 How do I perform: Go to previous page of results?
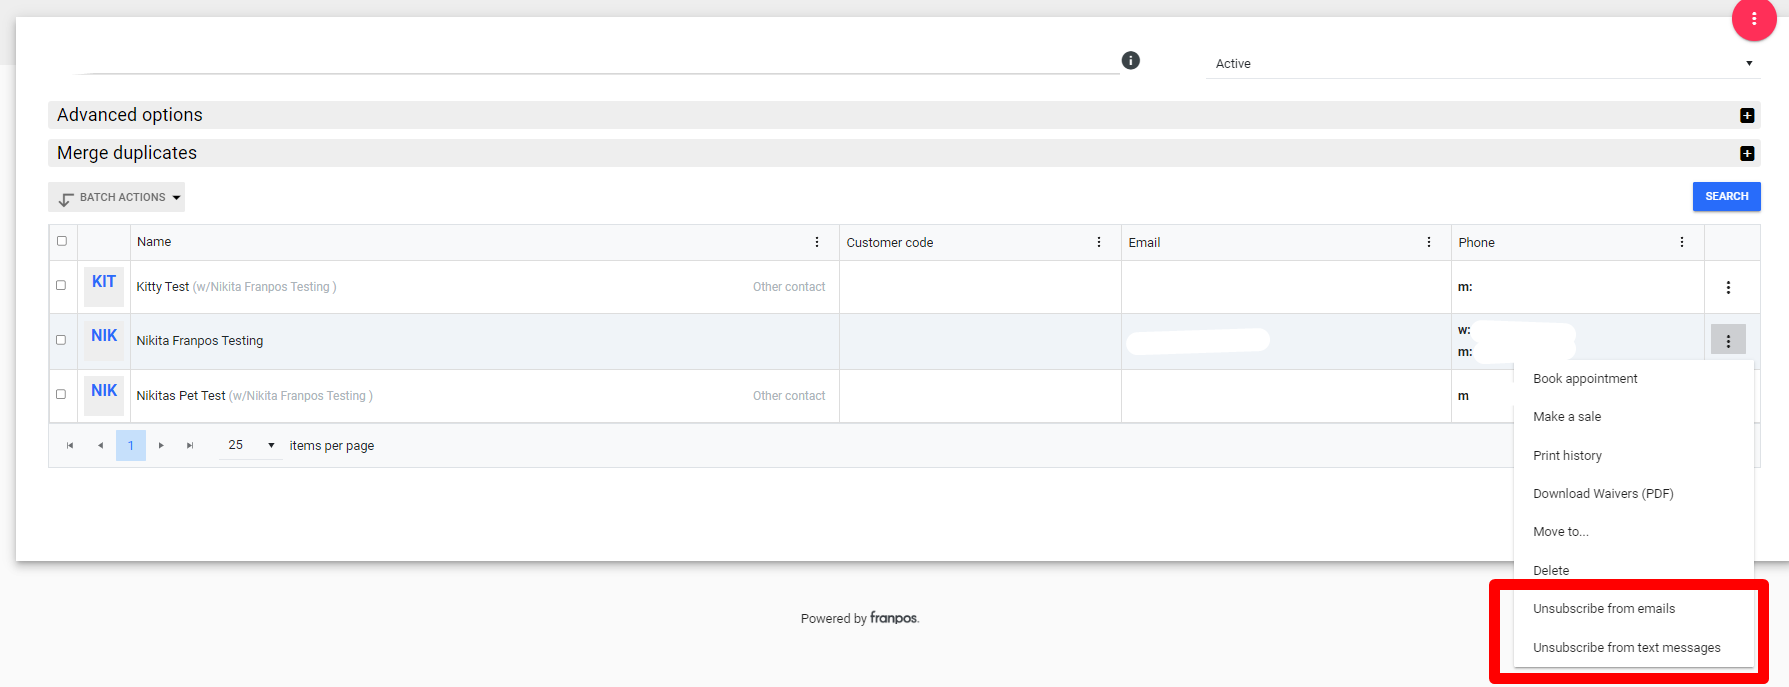click(100, 445)
